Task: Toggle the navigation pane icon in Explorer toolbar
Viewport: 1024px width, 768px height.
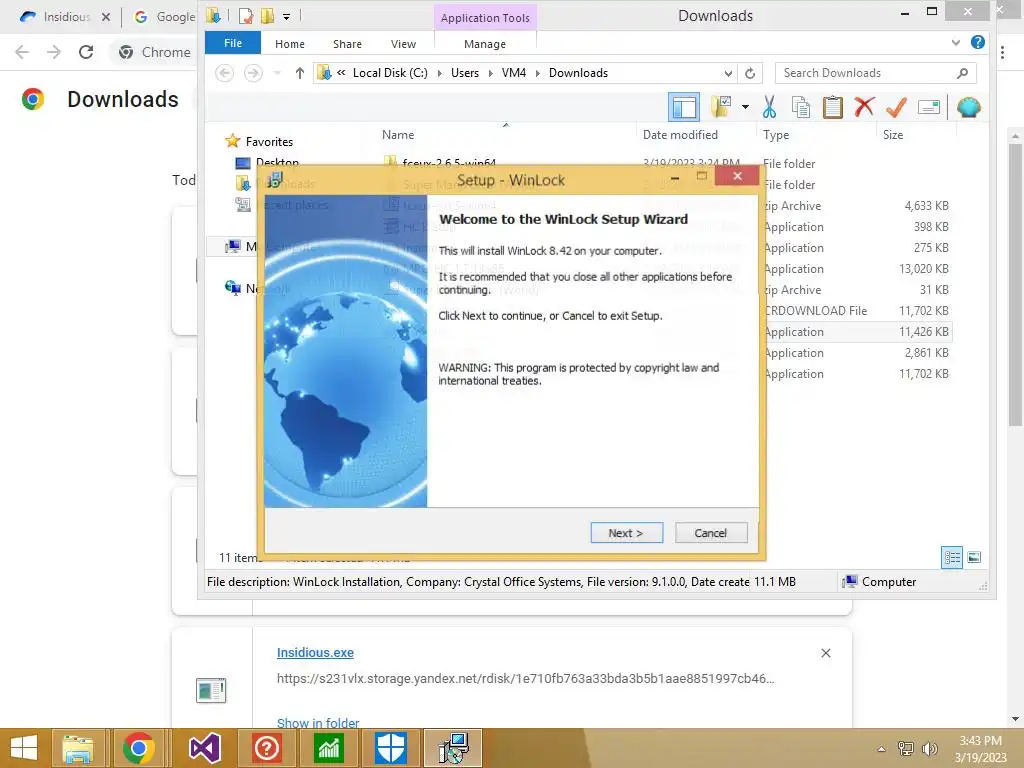Action: click(x=684, y=107)
